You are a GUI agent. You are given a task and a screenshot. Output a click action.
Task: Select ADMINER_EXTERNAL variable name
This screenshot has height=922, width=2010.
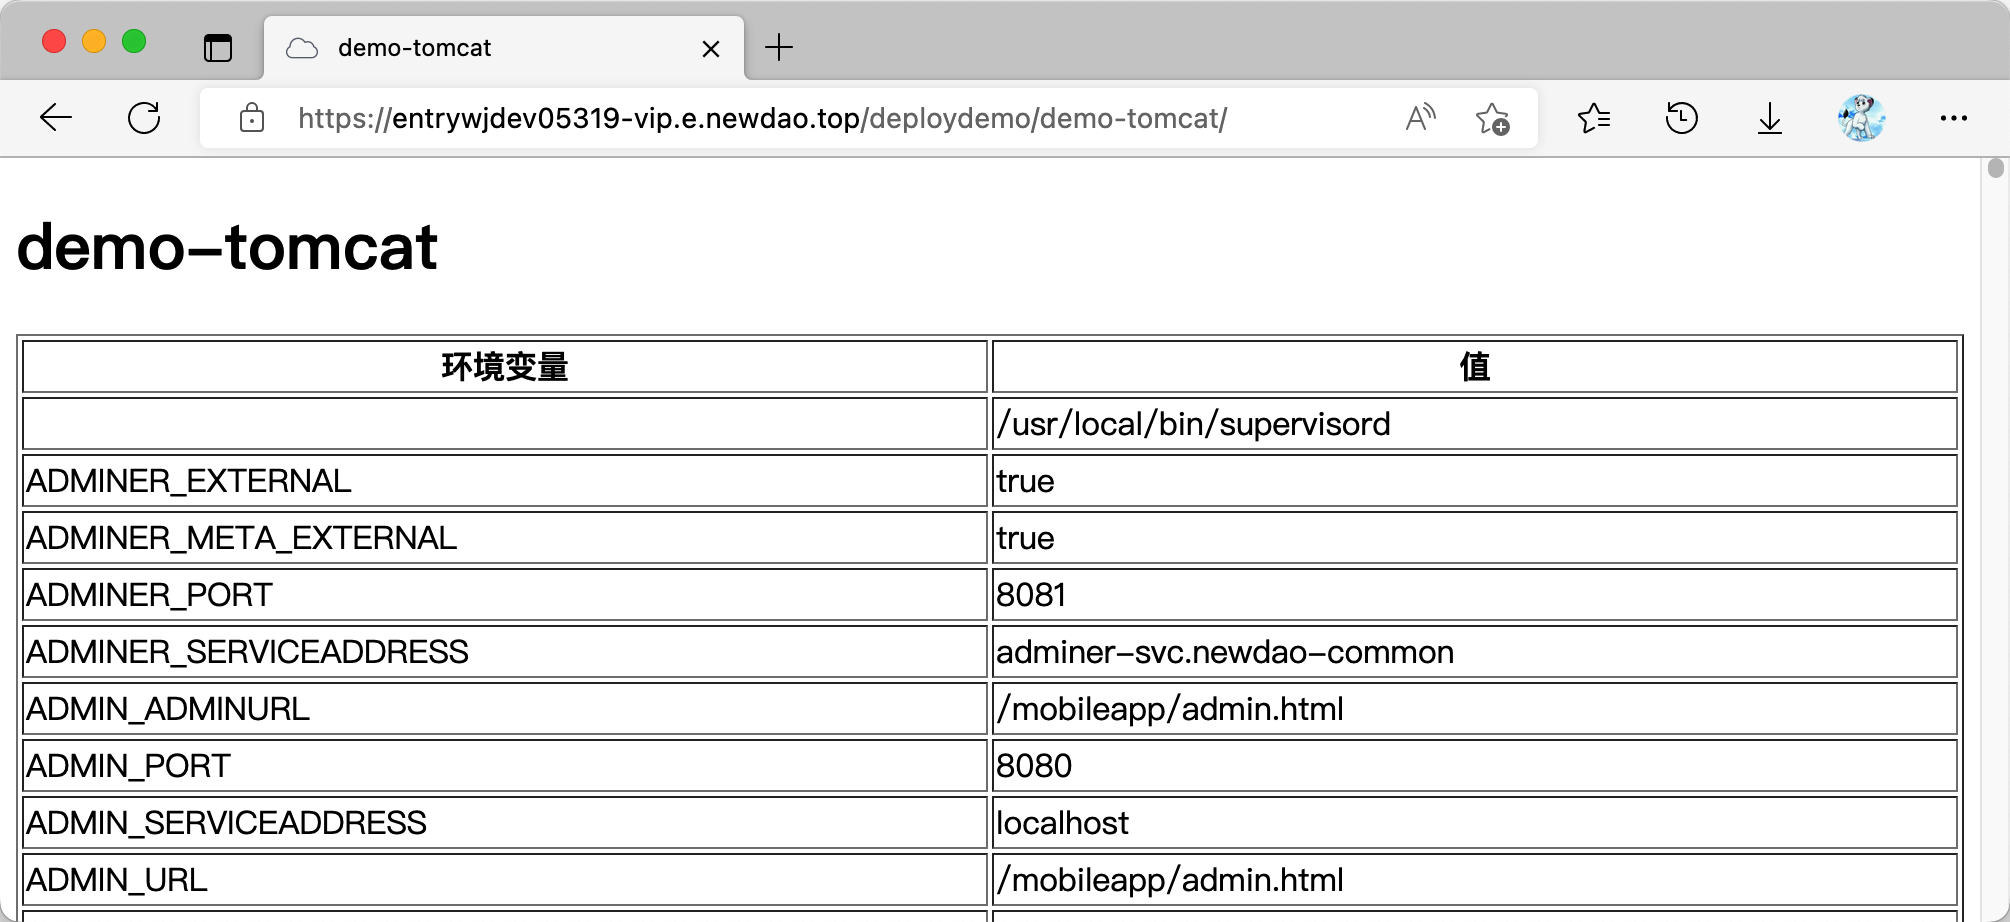[189, 481]
